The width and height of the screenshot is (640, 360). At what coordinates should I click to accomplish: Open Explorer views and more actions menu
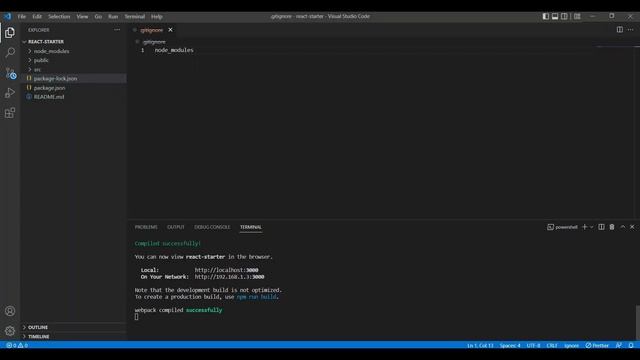117,30
